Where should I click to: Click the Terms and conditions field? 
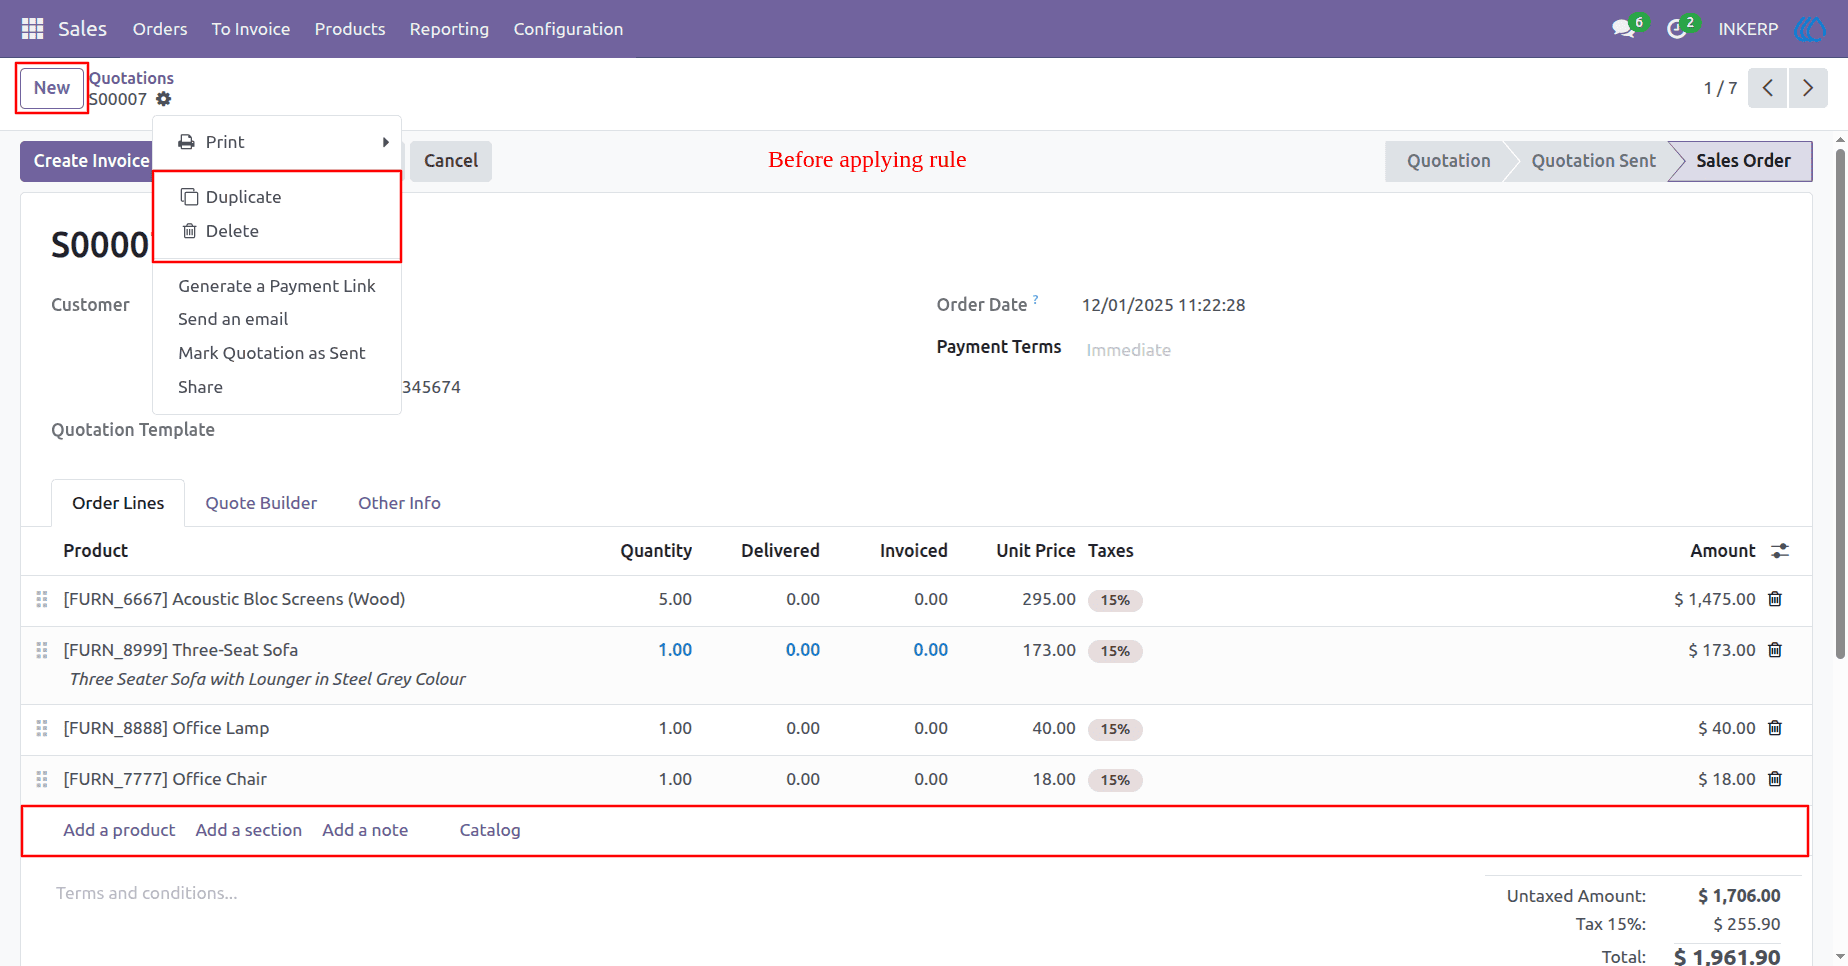point(146,893)
